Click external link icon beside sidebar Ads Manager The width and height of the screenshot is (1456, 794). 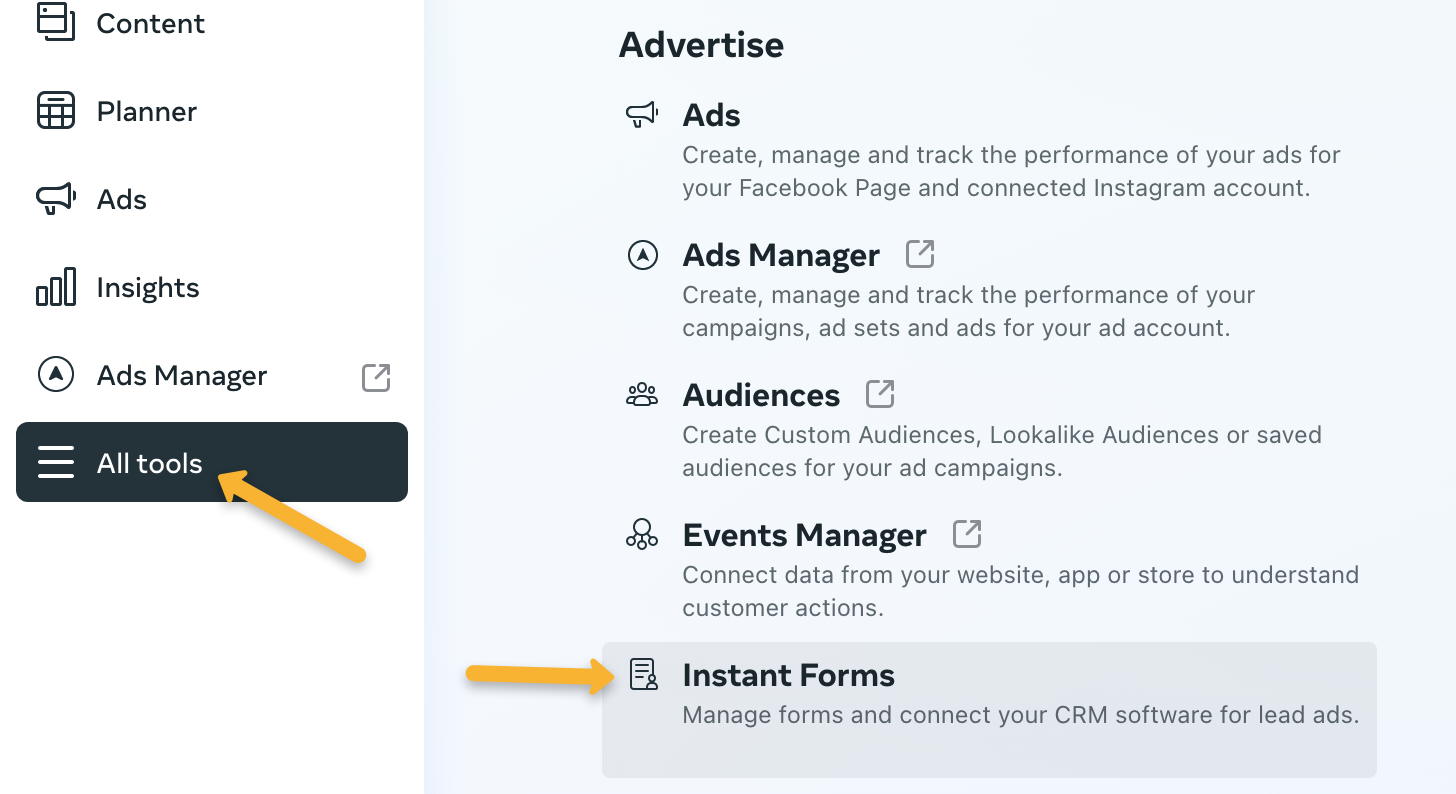(376, 377)
